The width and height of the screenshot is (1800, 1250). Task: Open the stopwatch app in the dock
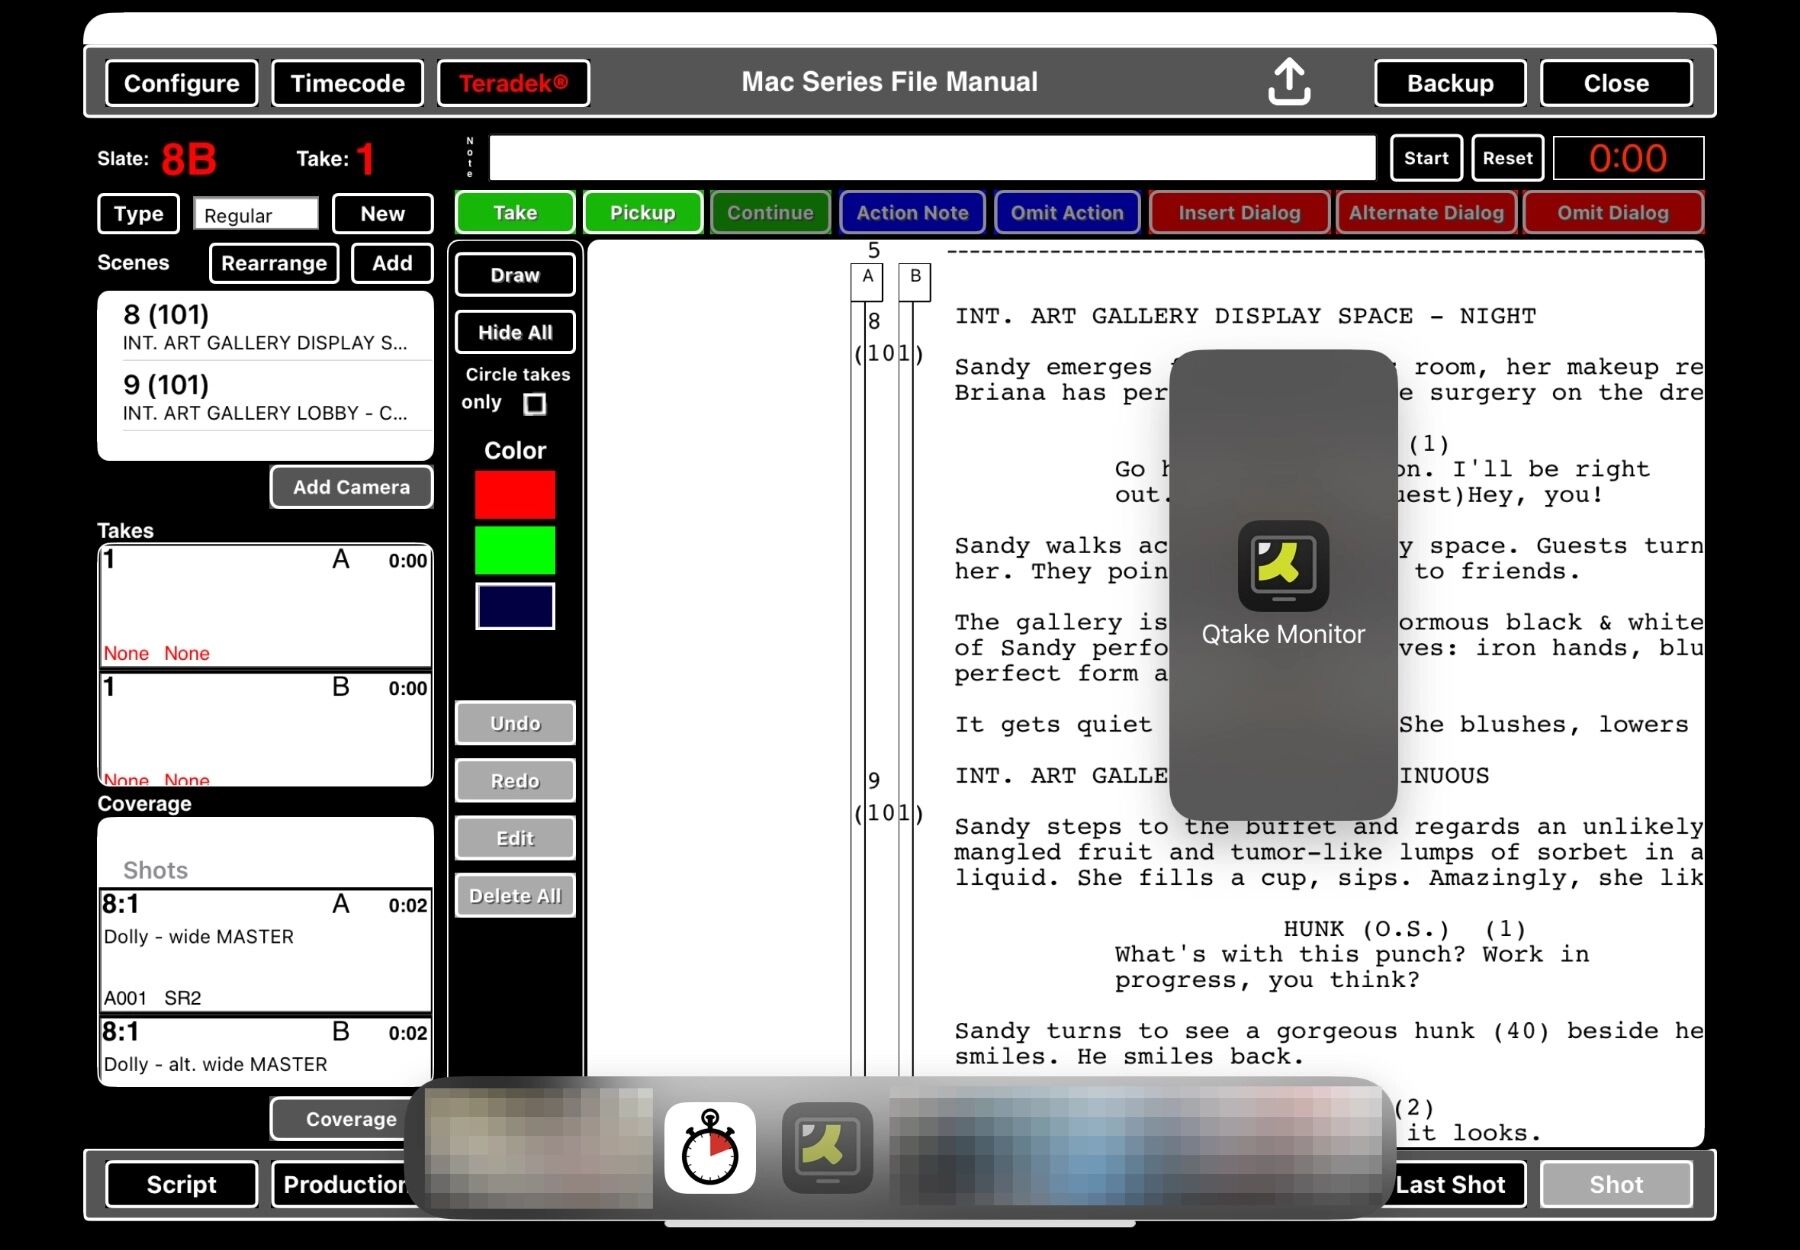(710, 1148)
